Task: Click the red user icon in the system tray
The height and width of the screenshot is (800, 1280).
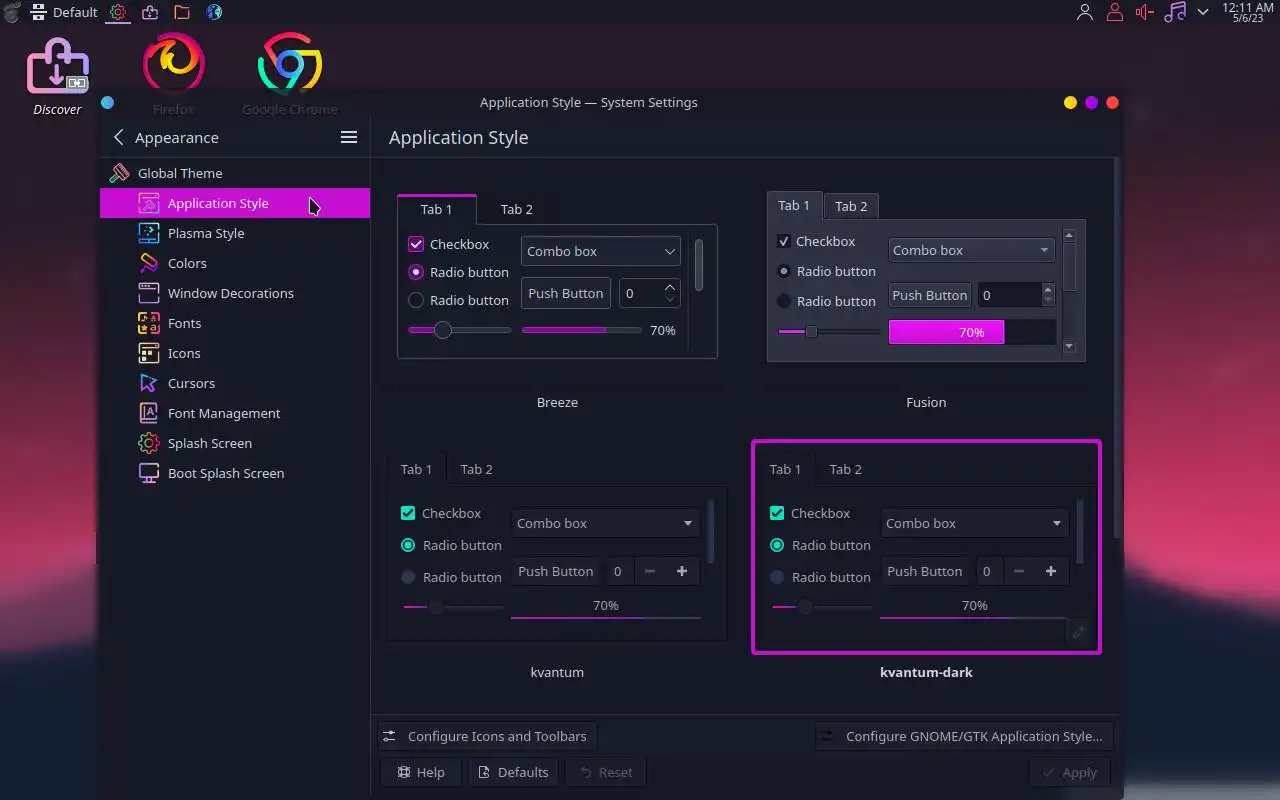Action: click(1114, 12)
